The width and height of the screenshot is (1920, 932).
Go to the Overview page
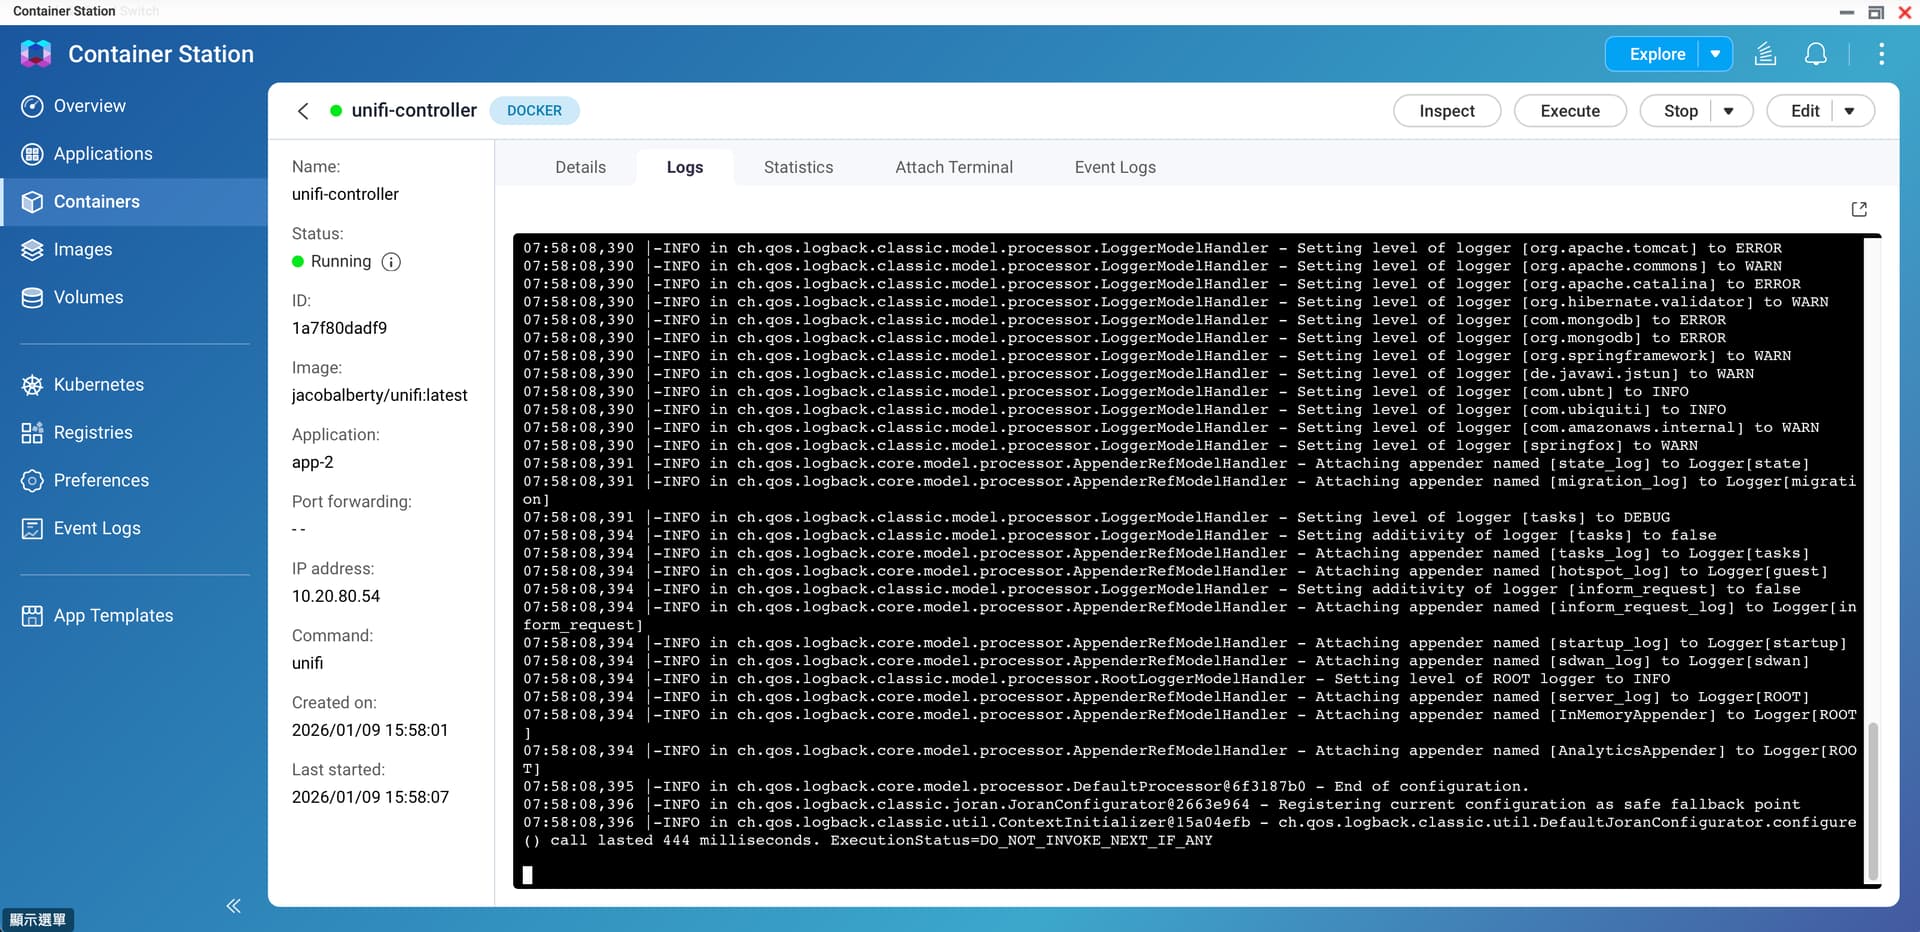pyautogui.click(x=89, y=106)
